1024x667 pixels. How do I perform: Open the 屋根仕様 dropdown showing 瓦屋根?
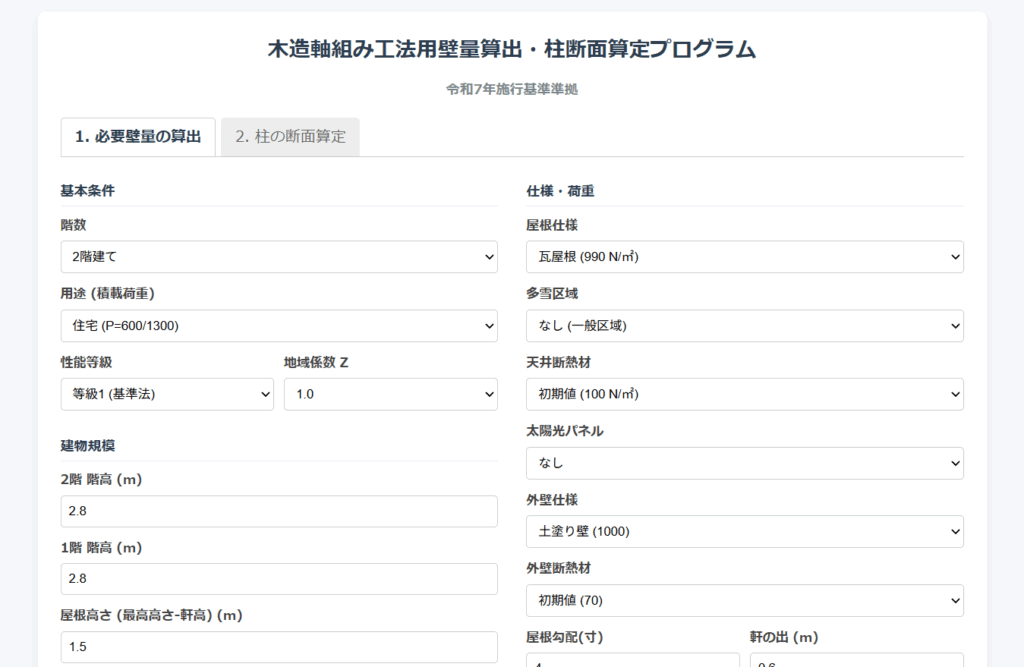[744, 257]
